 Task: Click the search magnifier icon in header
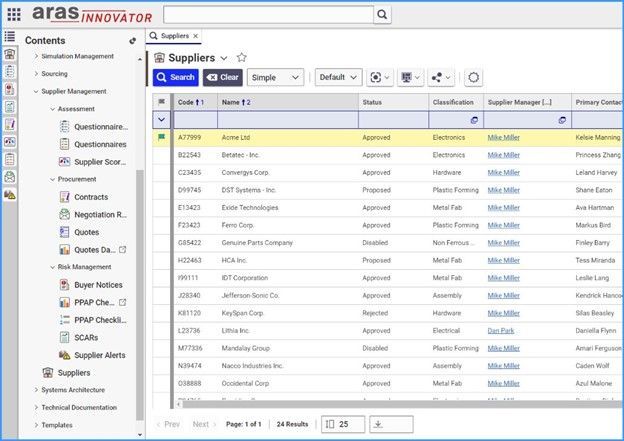click(383, 15)
